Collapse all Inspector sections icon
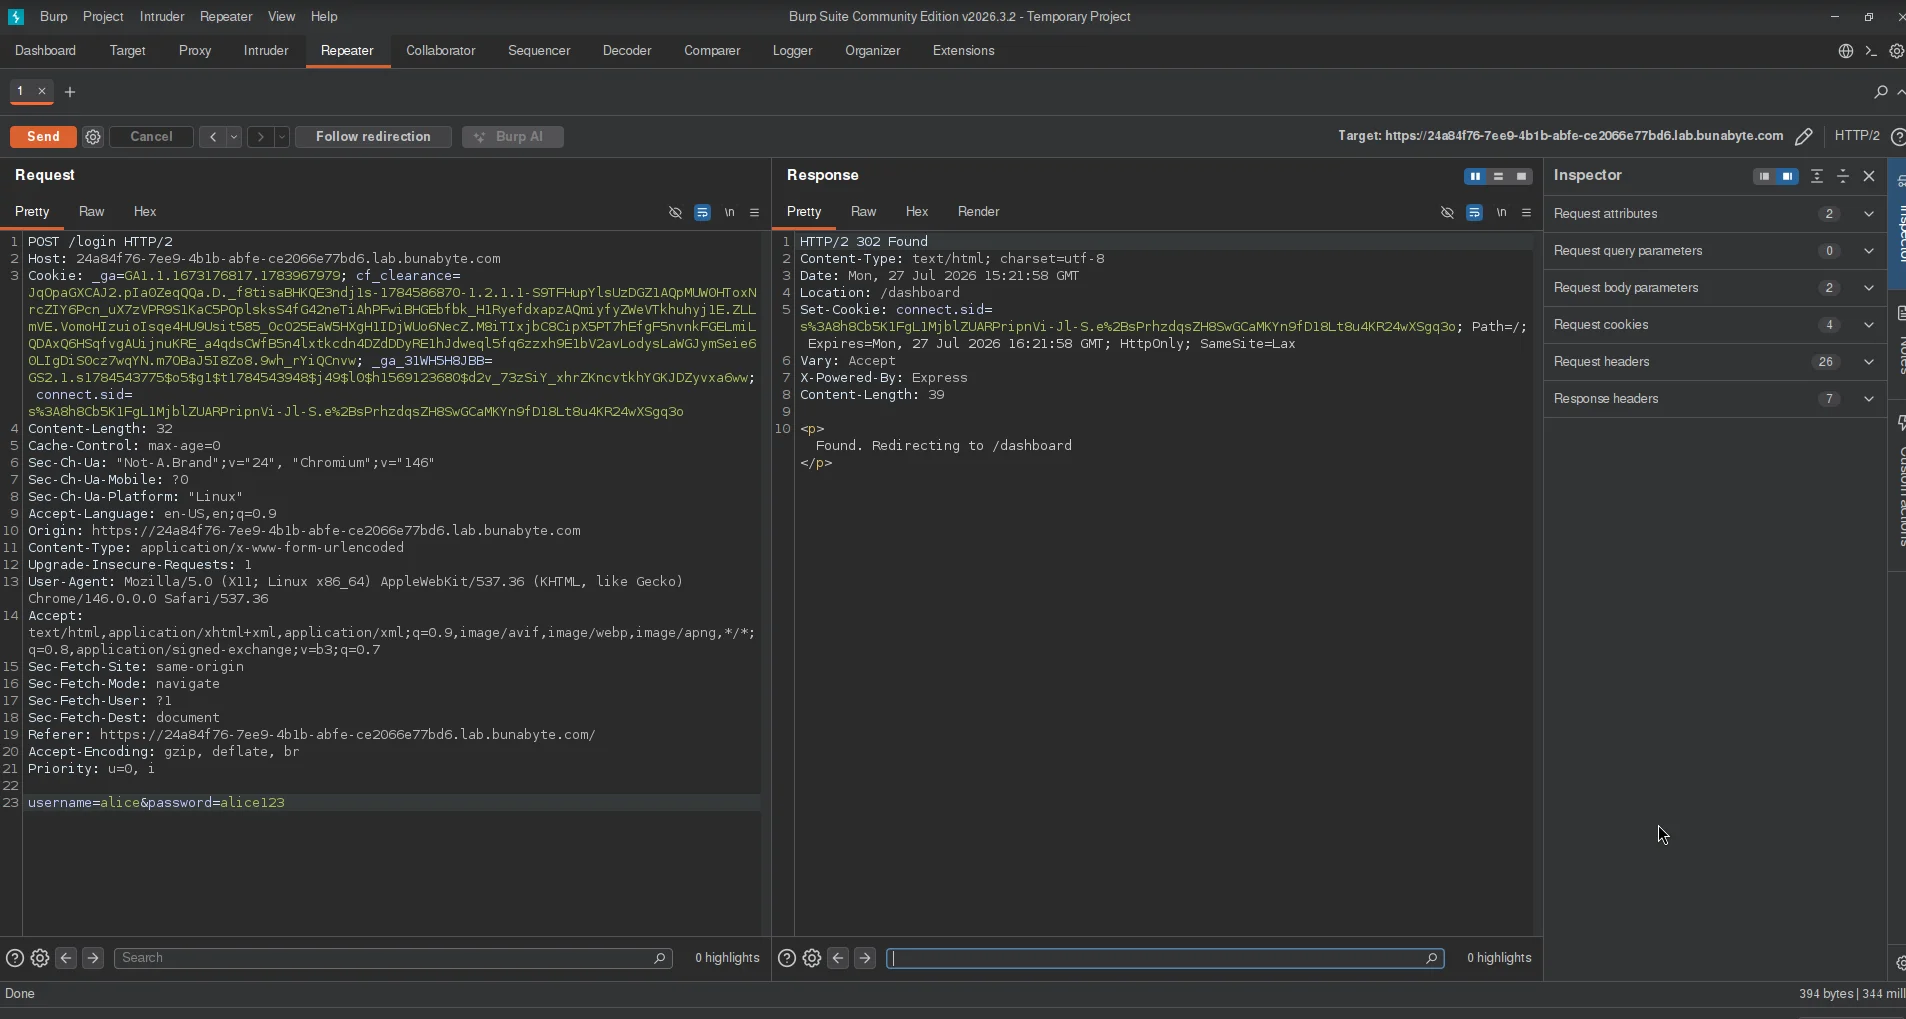 pos(1843,176)
